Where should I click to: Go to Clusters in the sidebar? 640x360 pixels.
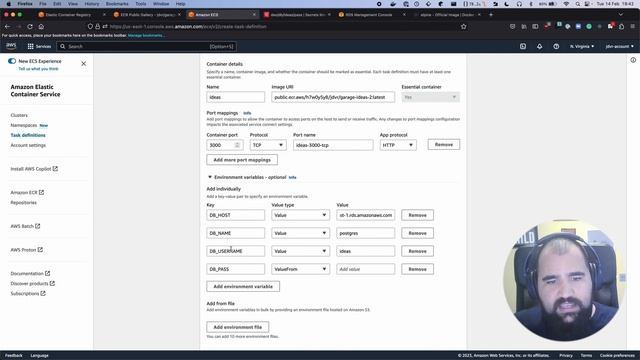[19, 115]
